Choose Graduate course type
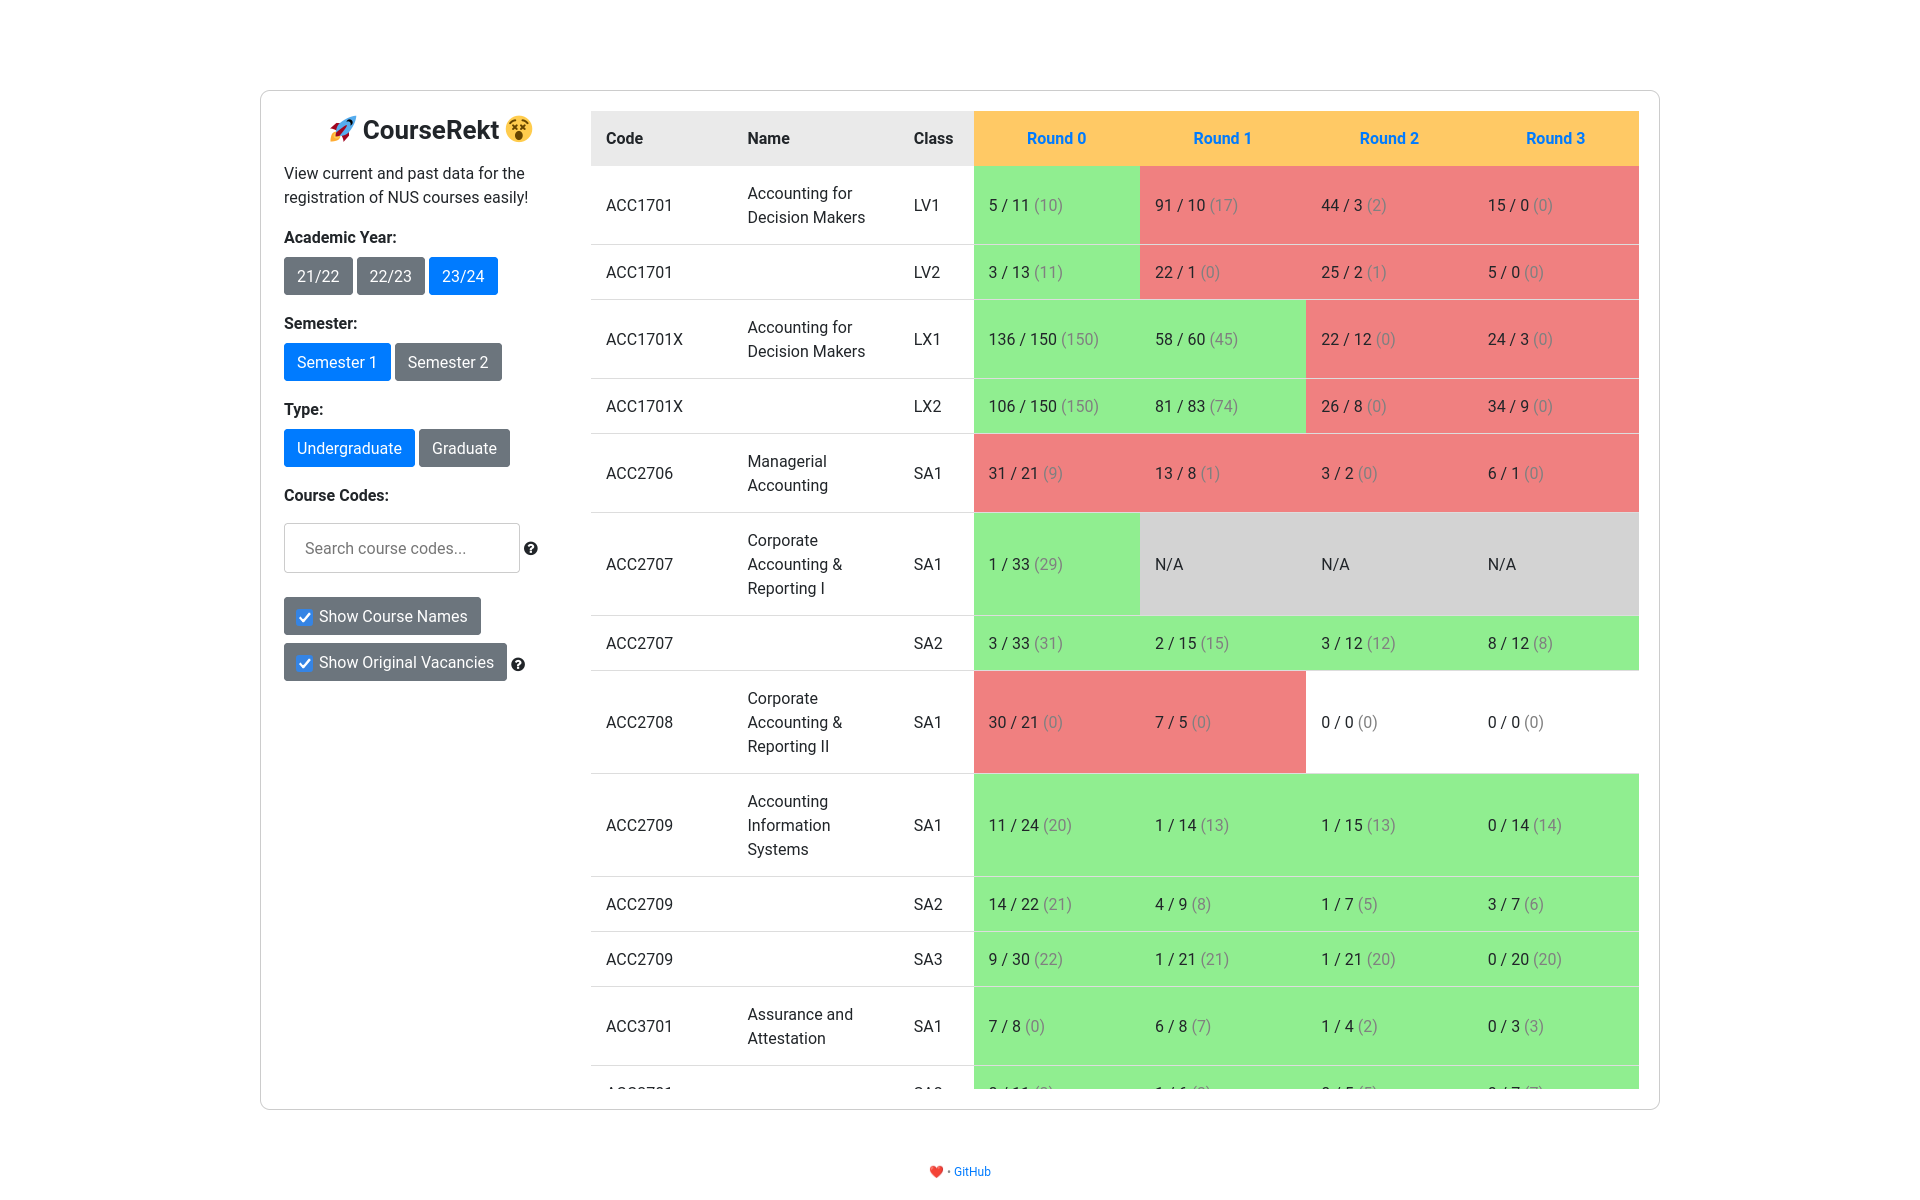1920x1200 pixels. coord(464,448)
